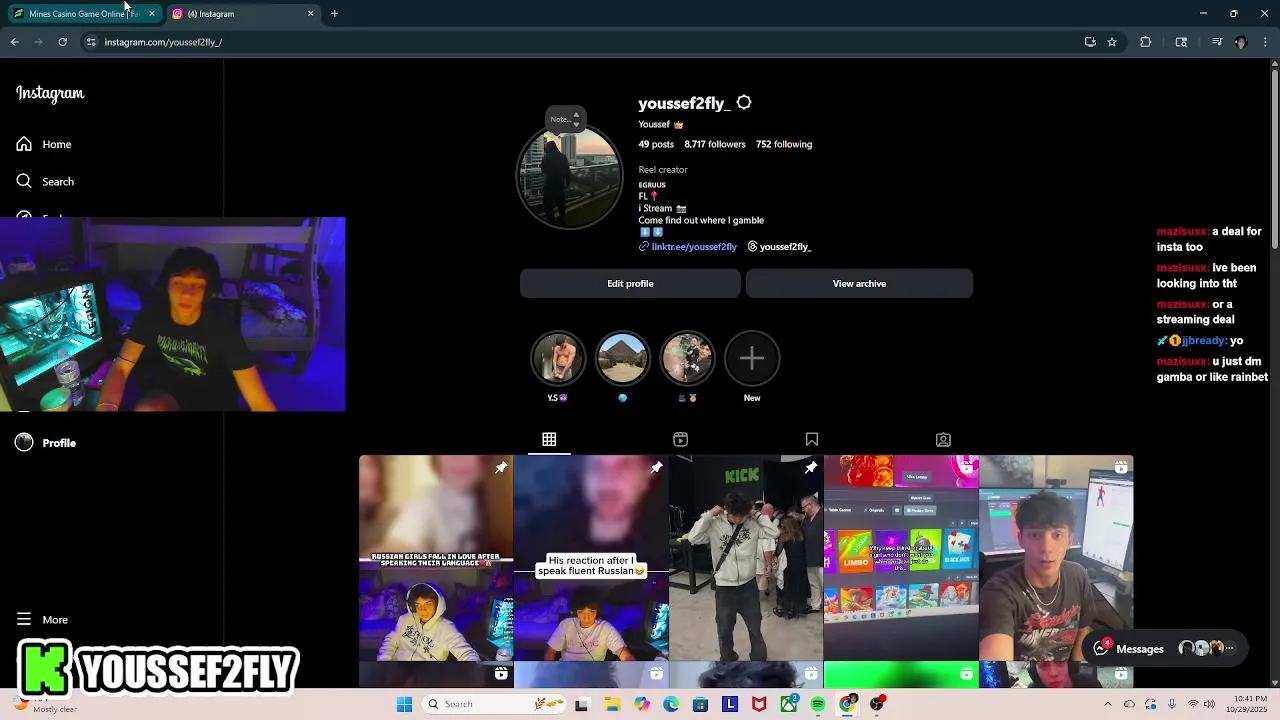Screen dimensions: 1280x720
Task: Switch to the Saved bookmark tab
Action: point(812,439)
